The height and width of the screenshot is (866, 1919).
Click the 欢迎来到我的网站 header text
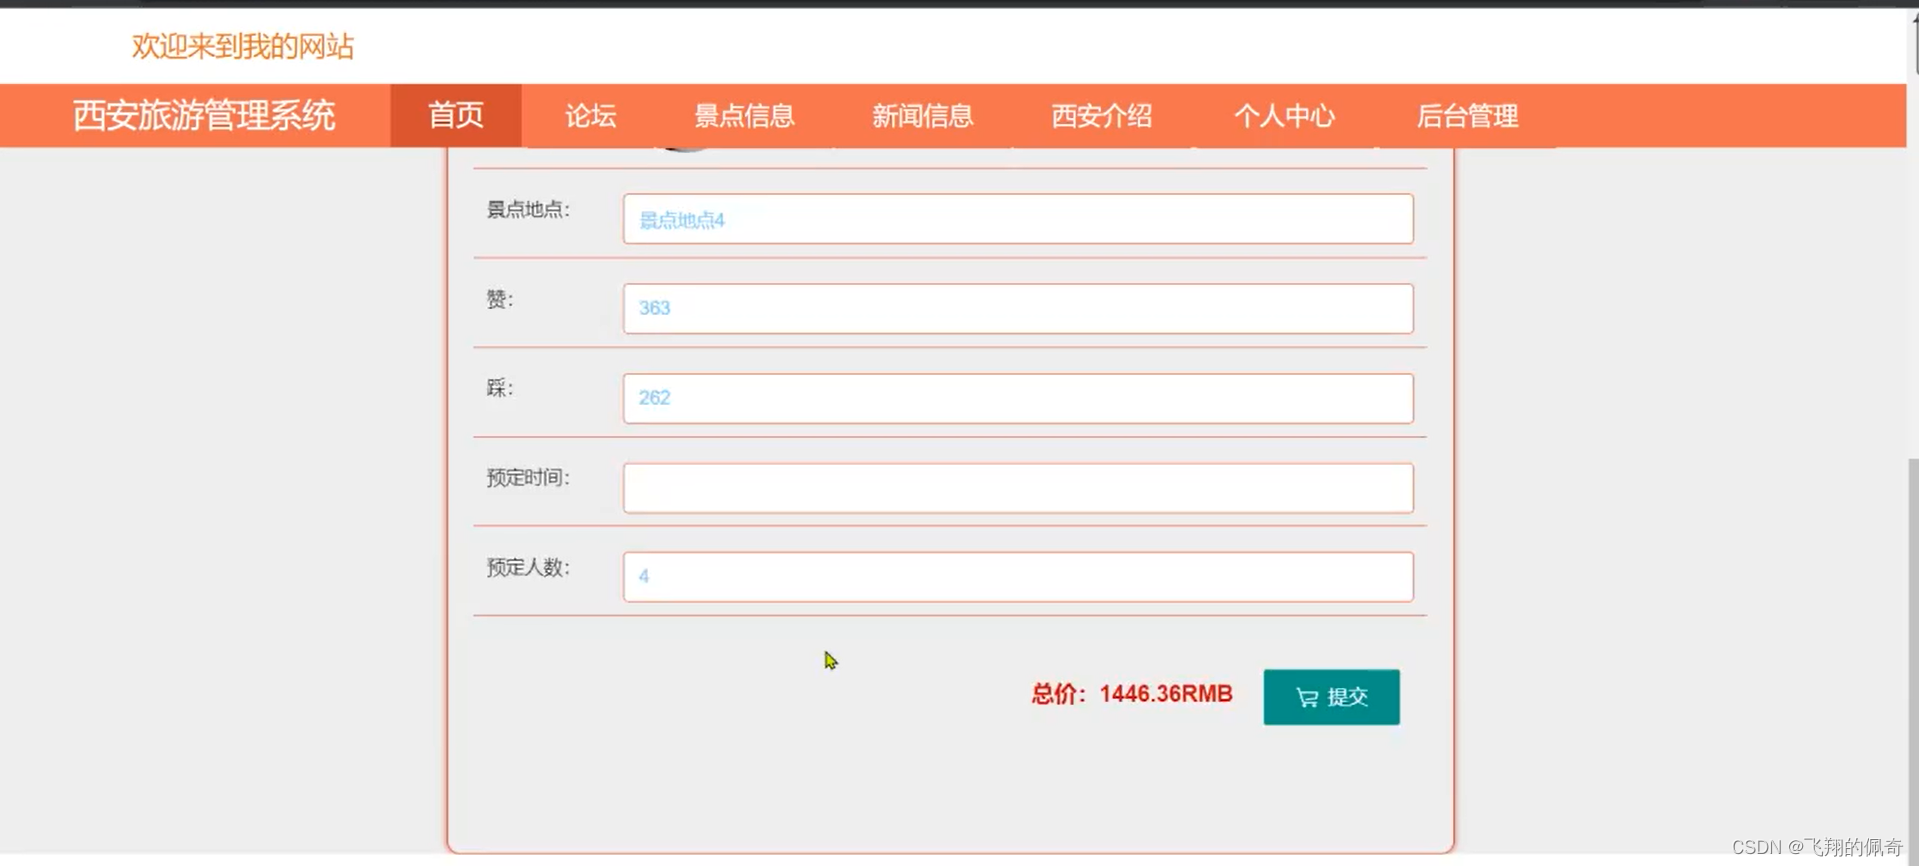(x=243, y=46)
